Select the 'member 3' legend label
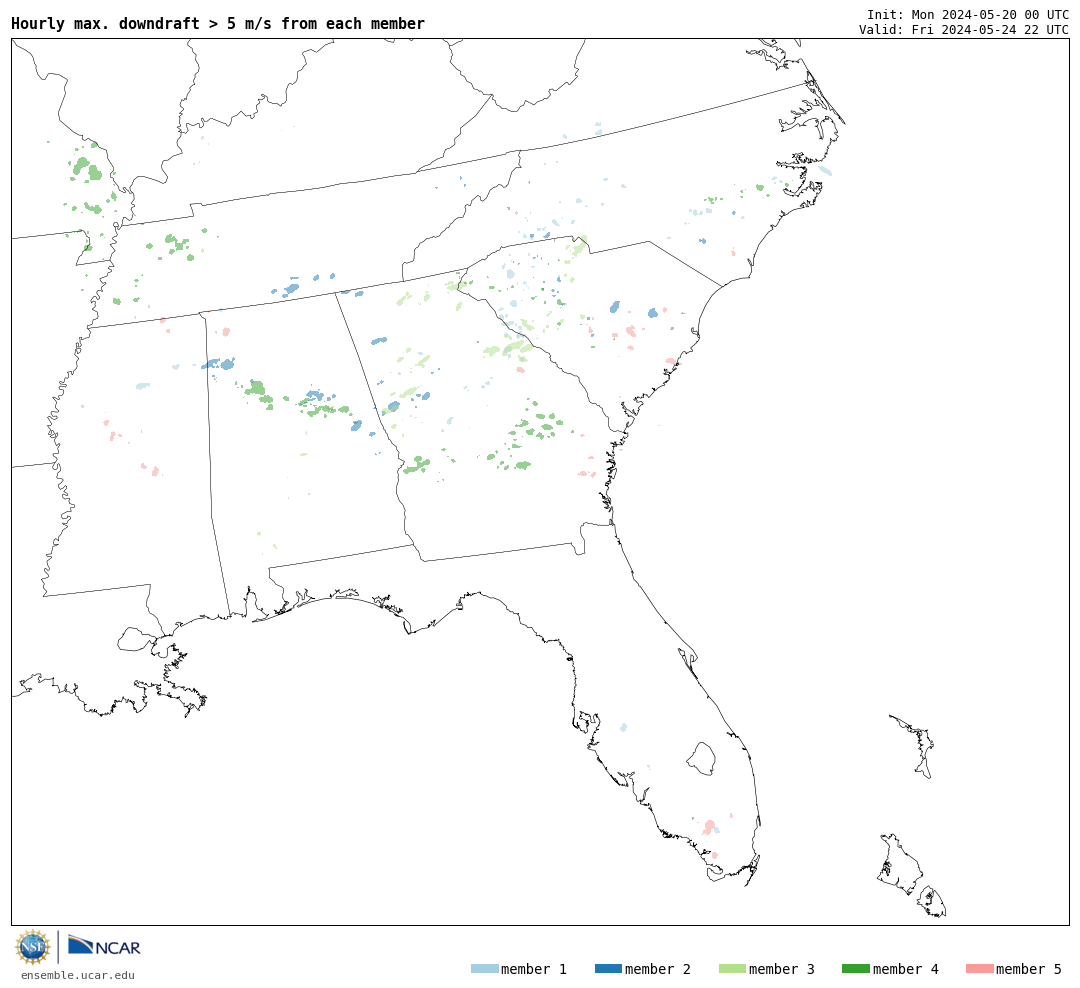The image size is (1080, 988). (782, 969)
